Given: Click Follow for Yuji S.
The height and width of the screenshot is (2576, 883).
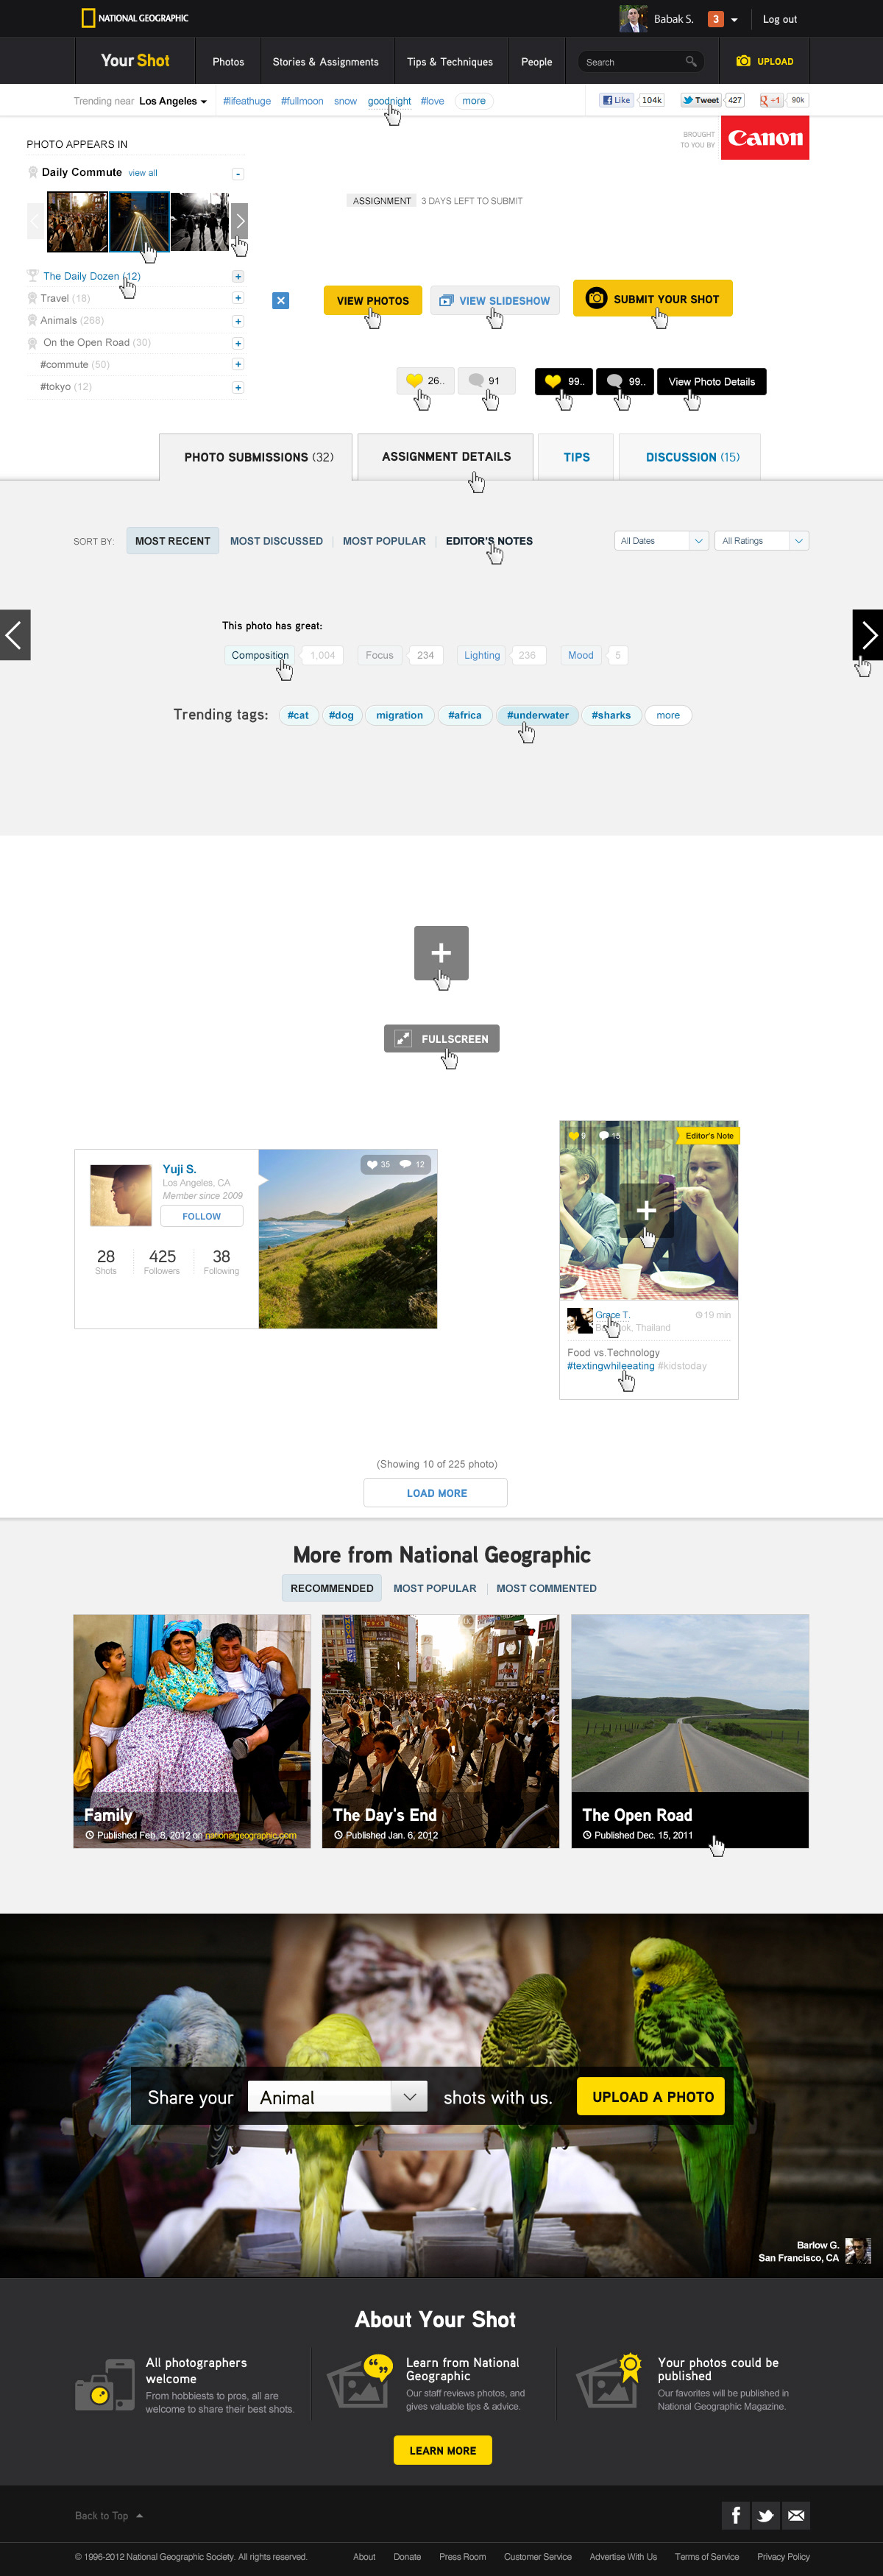Looking at the screenshot, I should (x=202, y=1216).
